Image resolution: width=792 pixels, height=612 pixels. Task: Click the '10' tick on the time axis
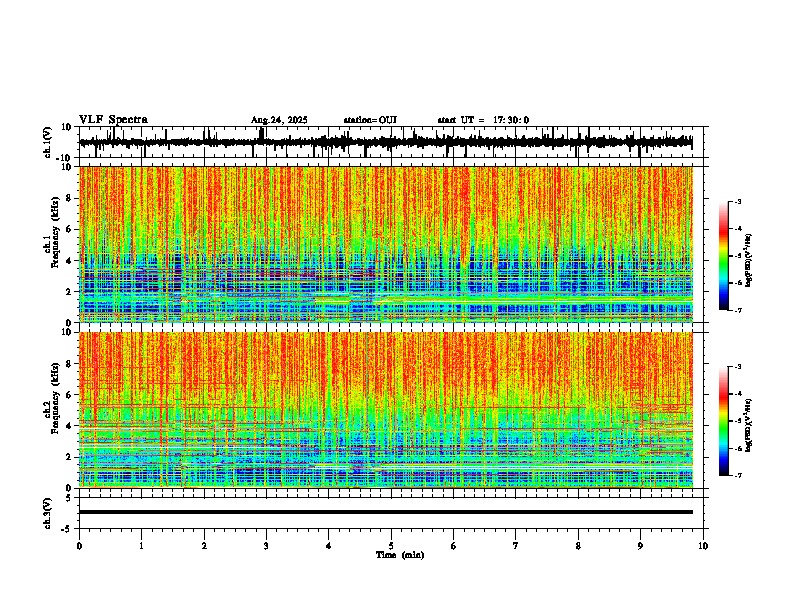point(703,546)
